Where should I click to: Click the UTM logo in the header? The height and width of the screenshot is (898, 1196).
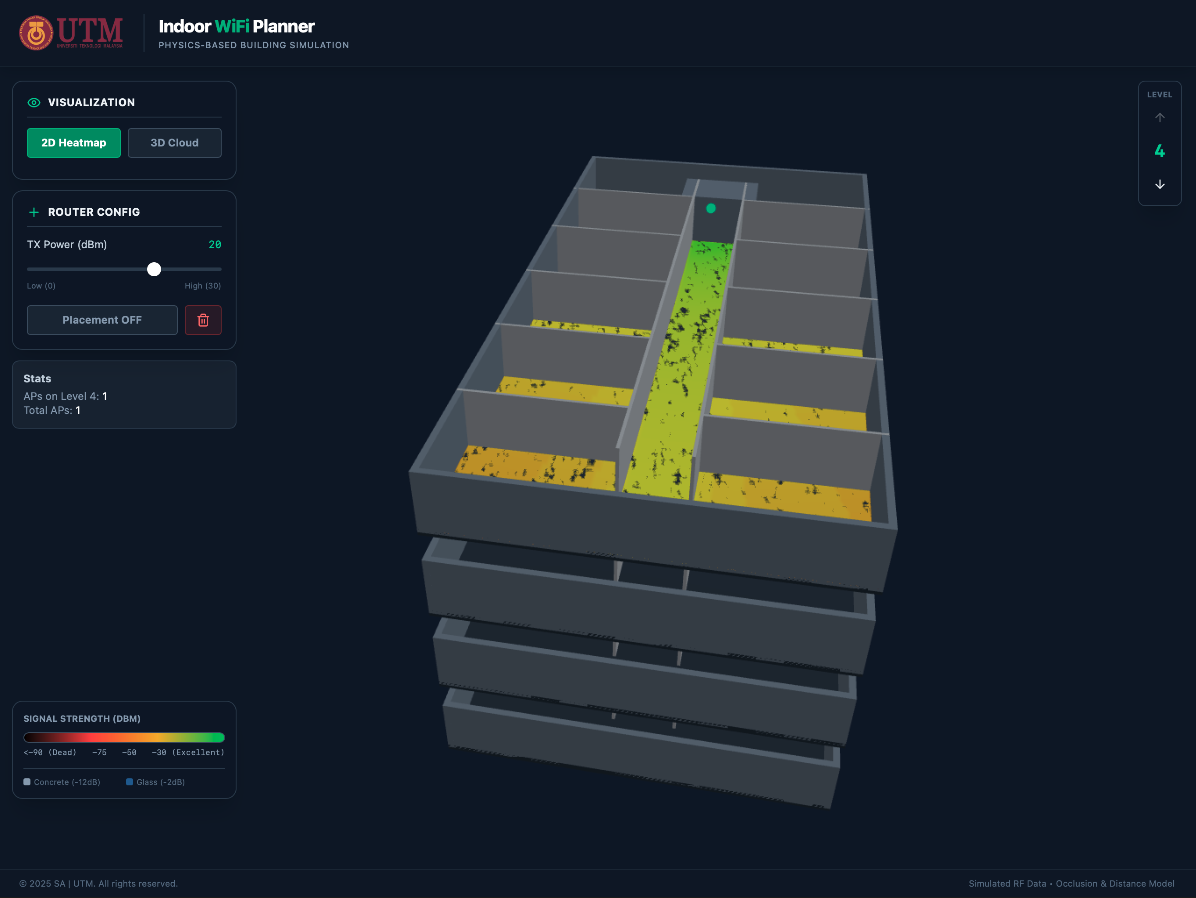pyautogui.click(x=71, y=33)
